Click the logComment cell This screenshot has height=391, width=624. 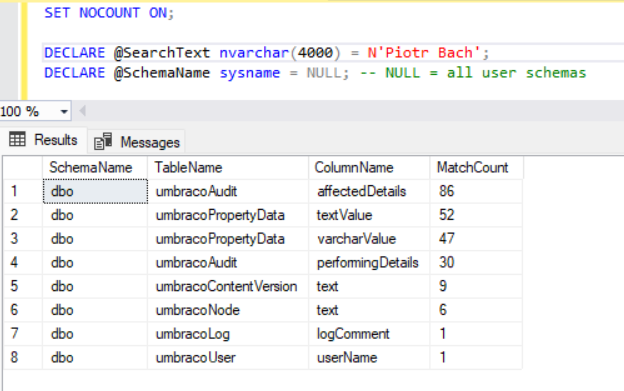click(x=369, y=334)
